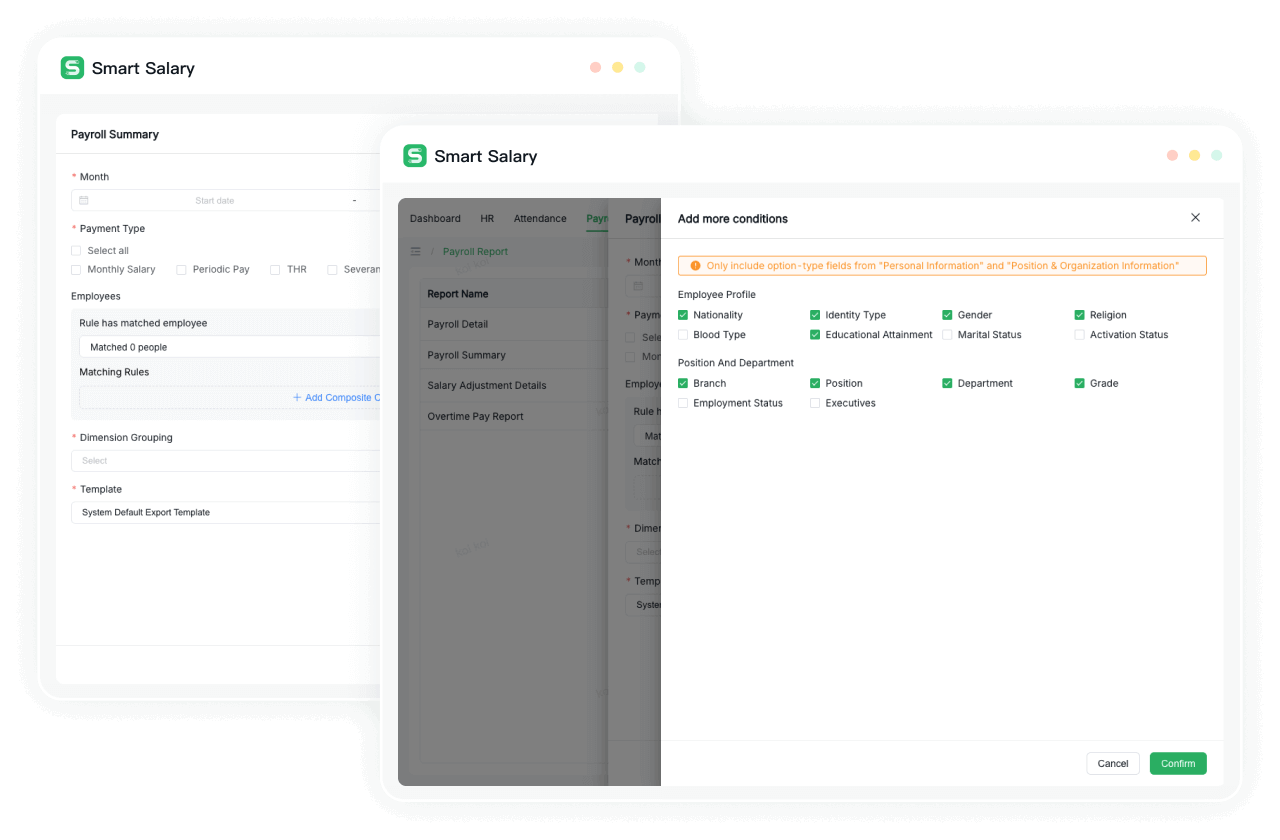Click the calendar icon in Month field
The width and height of the screenshot is (1280, 840).
click(84, 201)
